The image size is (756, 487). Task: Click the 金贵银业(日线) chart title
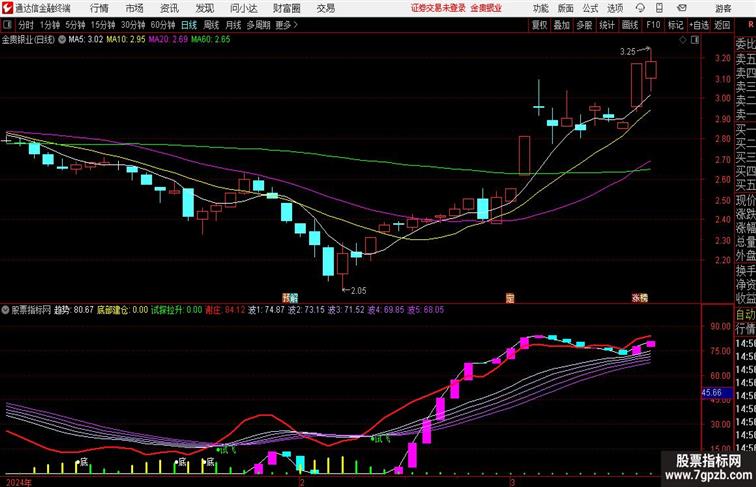coord(28,40)
